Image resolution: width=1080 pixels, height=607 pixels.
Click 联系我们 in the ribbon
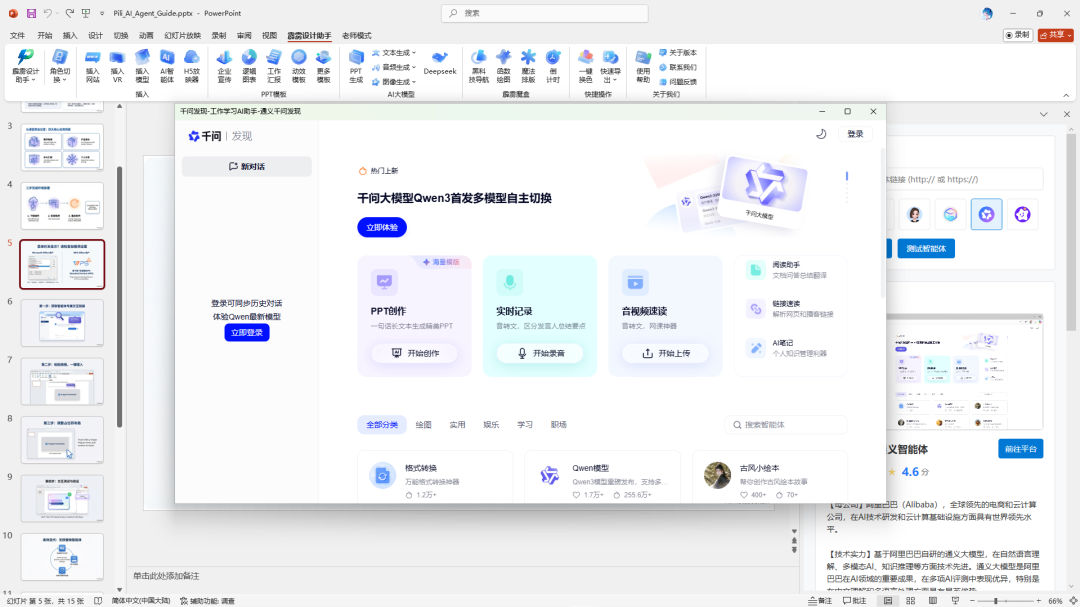pos(678,67)
